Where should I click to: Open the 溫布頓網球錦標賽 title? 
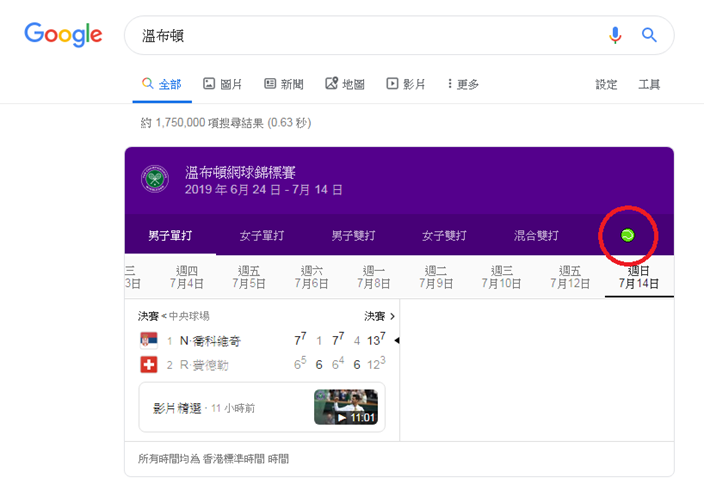[240, 172]
